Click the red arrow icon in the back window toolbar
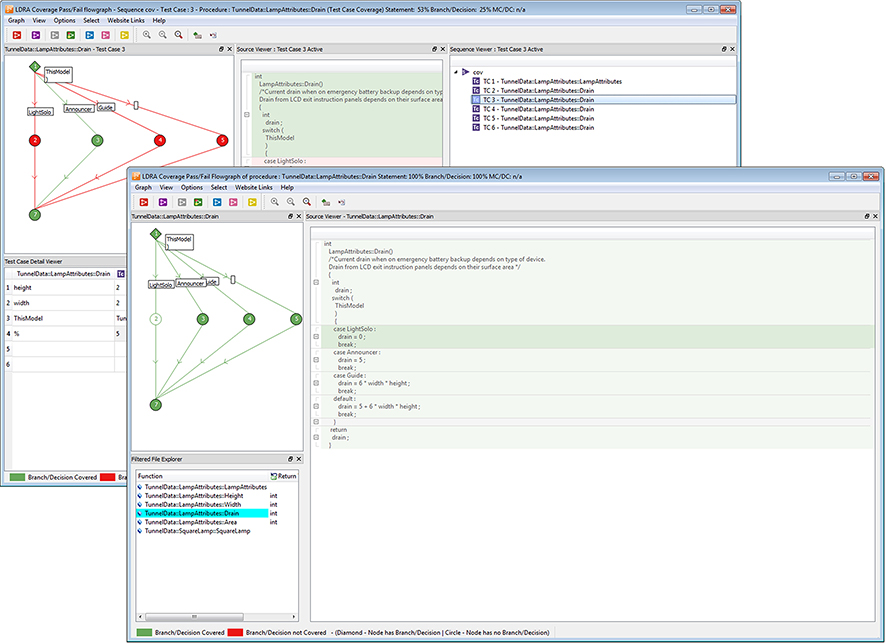Screen dimensions: 886x643 213,35
